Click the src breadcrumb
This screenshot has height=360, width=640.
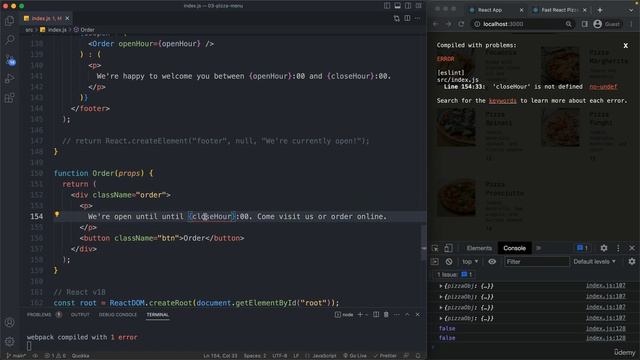[x=29, y=30]
